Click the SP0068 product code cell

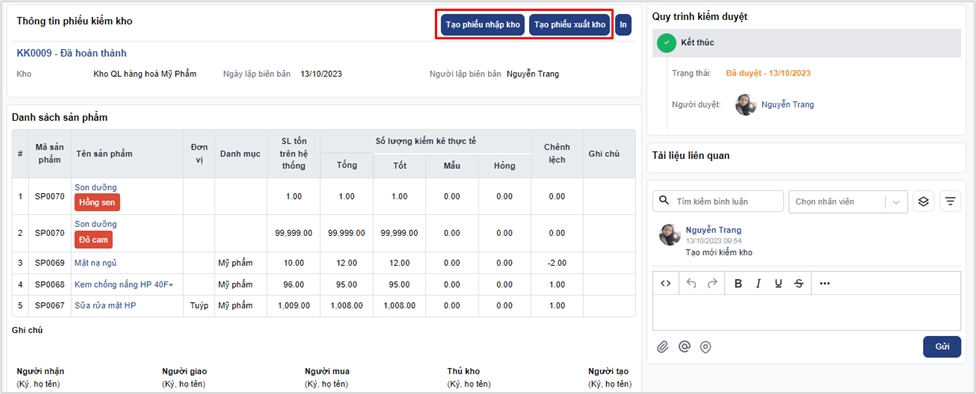[50, 284]
